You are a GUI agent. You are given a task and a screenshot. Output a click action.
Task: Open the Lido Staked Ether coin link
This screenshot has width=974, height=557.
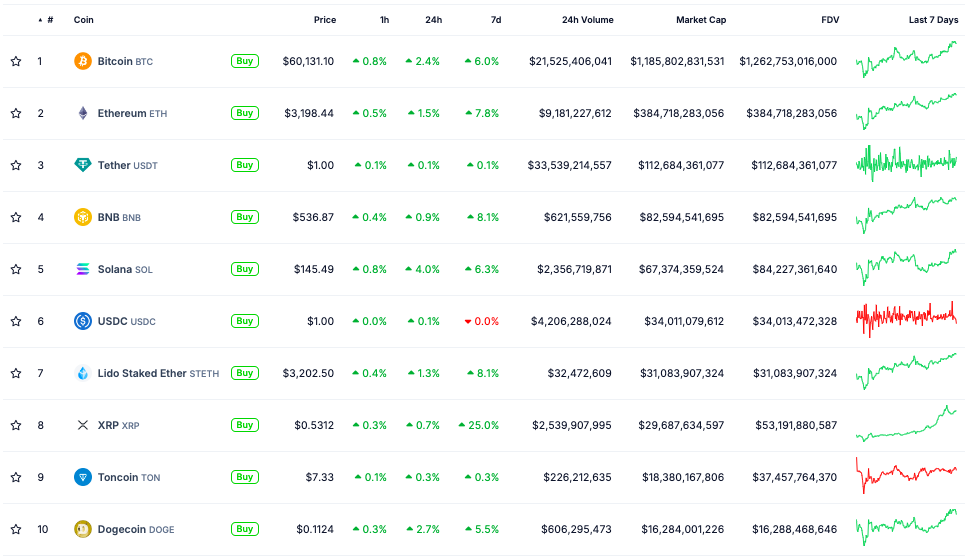(142, 373)
